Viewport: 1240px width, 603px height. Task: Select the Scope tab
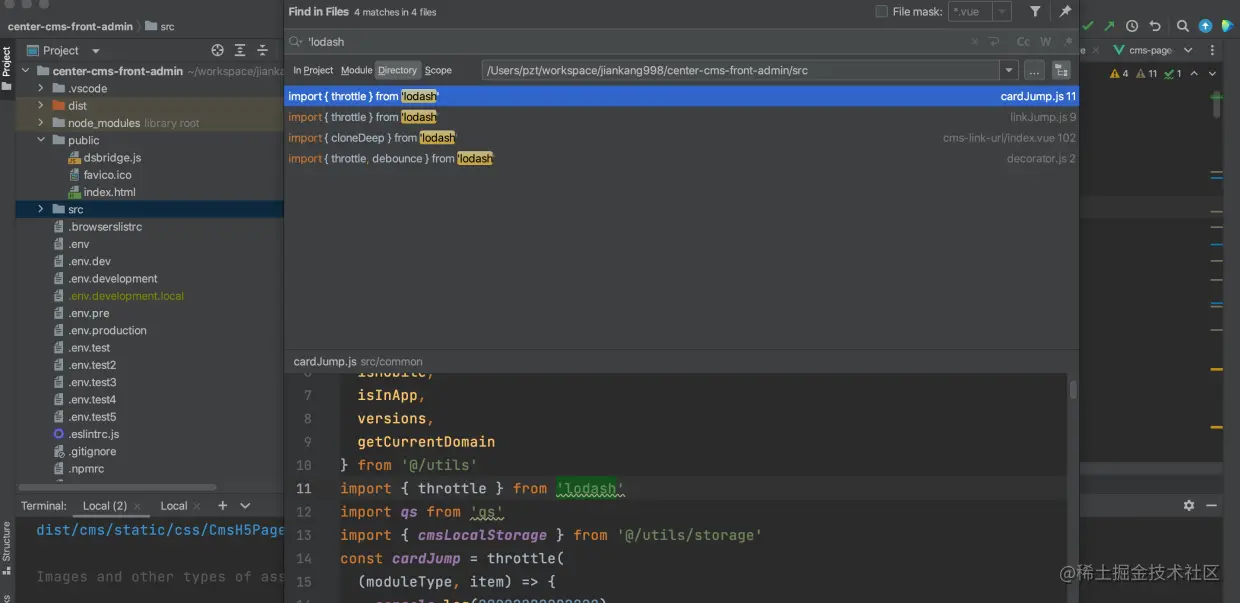pos(438,71)
